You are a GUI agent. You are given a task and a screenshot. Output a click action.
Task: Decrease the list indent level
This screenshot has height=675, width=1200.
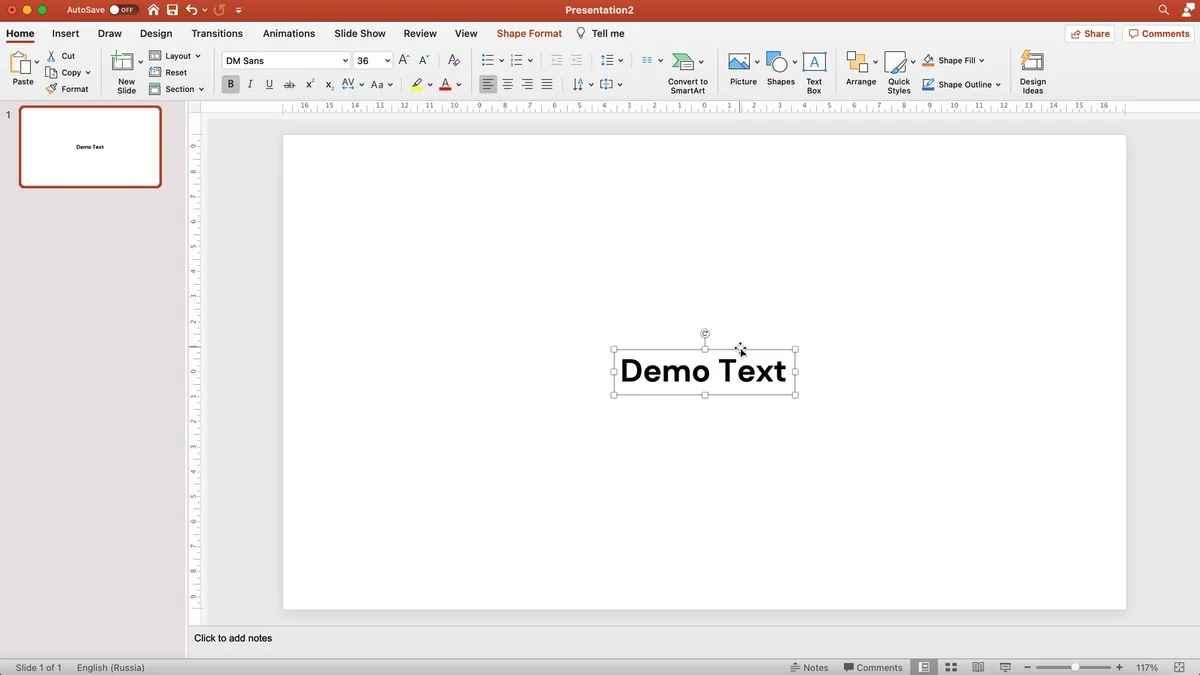click(556, 60)
